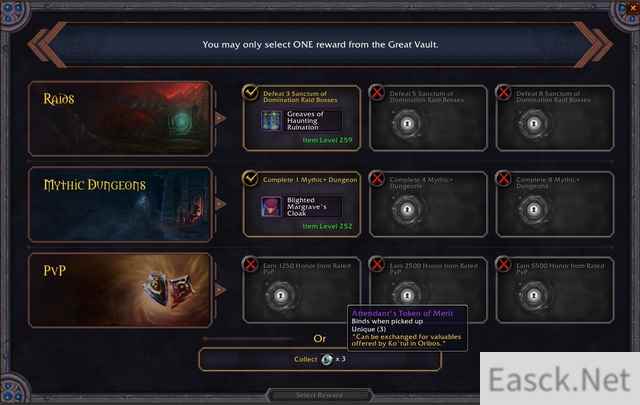Click the lock icon in the Complete 4 Mythic+ Dungeons slot
Viewport: 640px width, 405px height.
pyautogui.click(x=407, y=209)
